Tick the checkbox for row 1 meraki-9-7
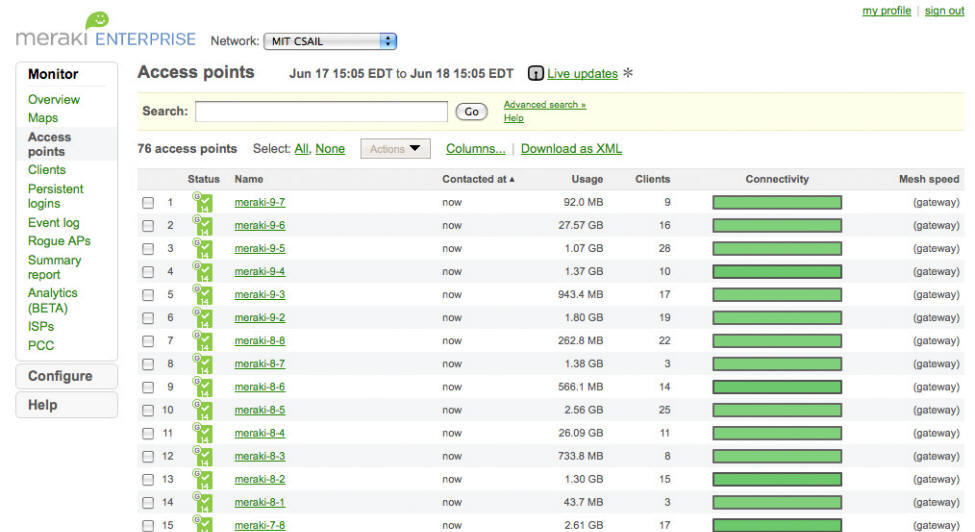Viewport: 975px width, 532px height. point(148,203)
